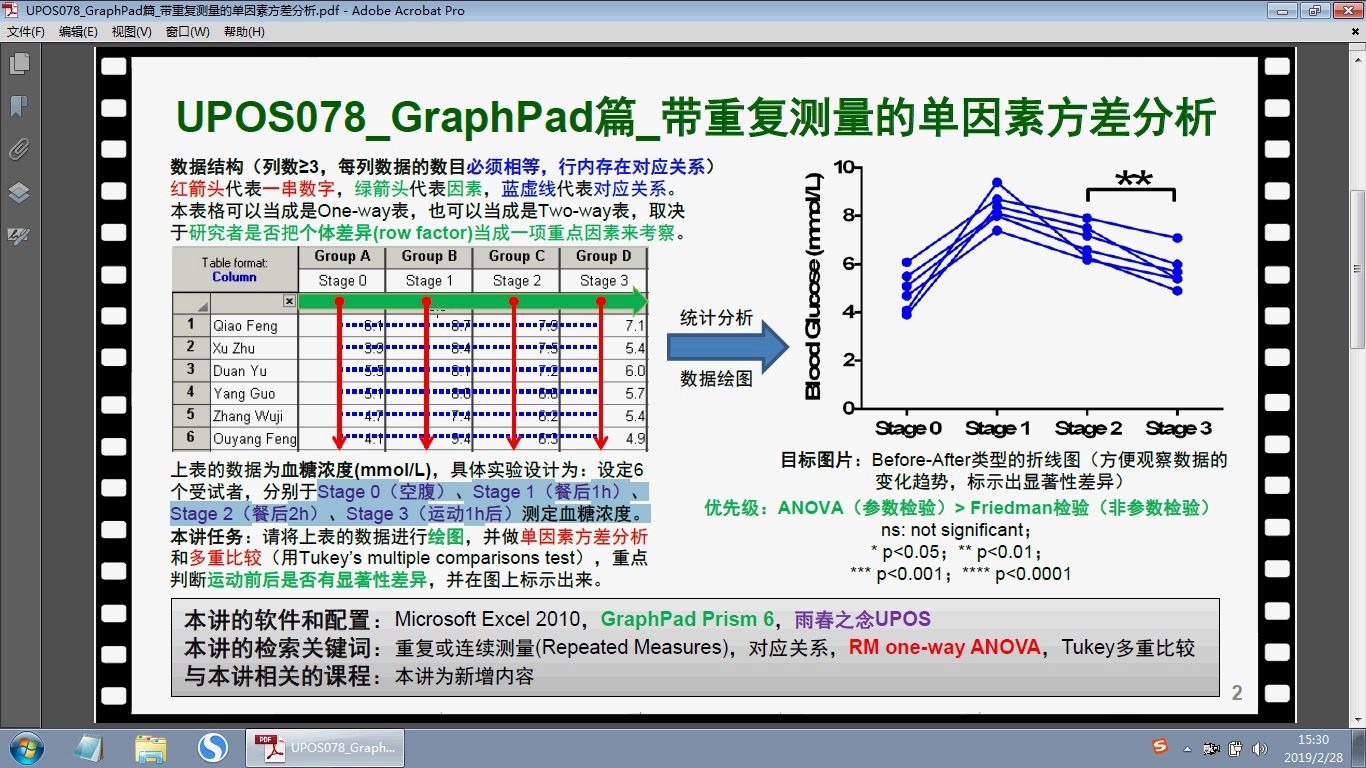
Task: Open the 文件(F) menu
Action: (x=26, y=31)
